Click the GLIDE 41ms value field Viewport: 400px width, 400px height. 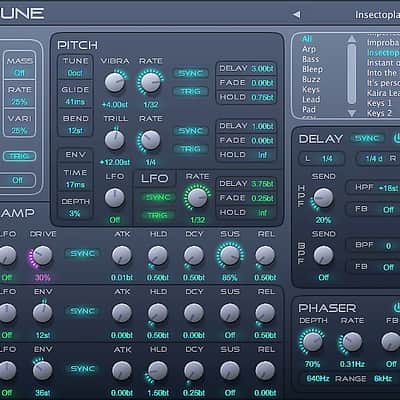75,102
